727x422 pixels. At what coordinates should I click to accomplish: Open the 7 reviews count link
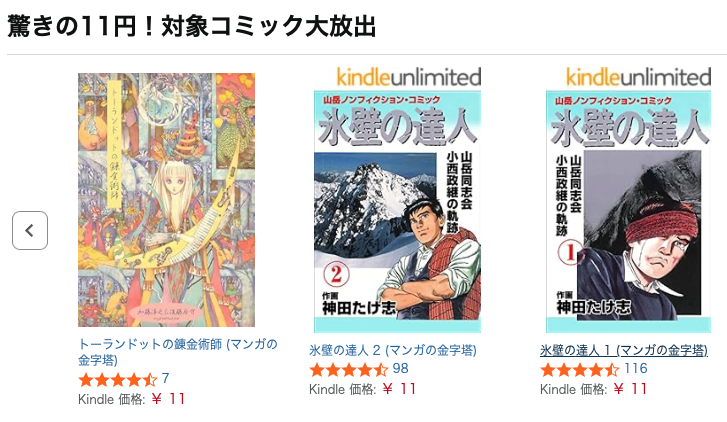166,379
